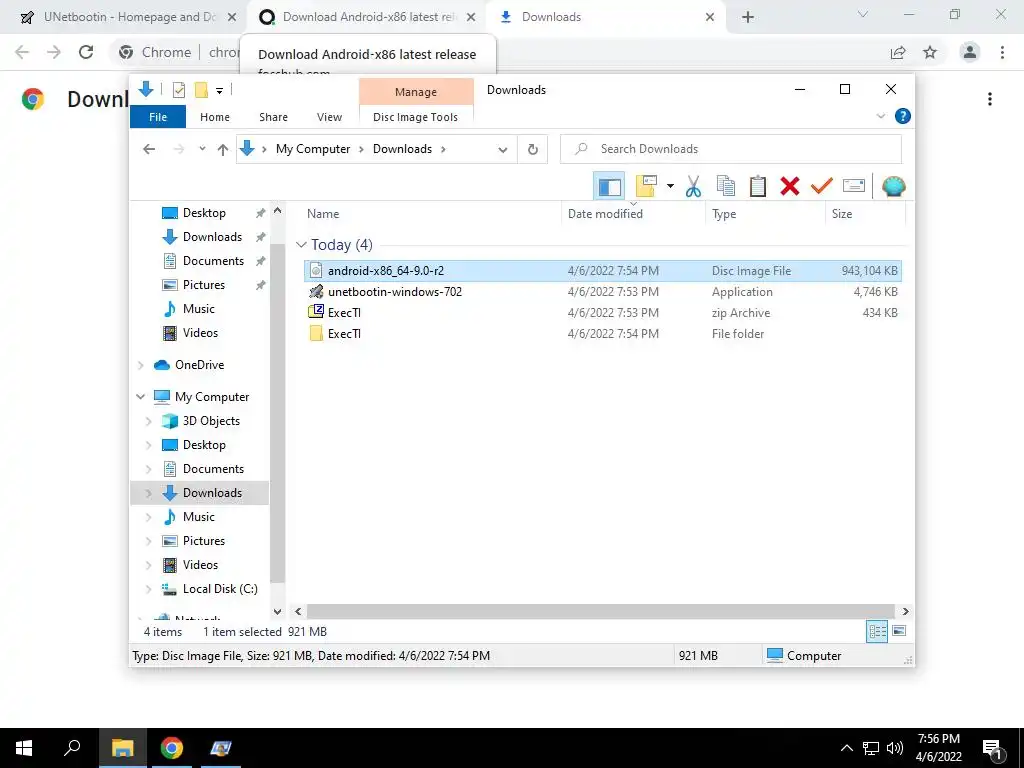
Task: Click the Paste clipboard toolbar icon
Action: (x=758, y=186)
